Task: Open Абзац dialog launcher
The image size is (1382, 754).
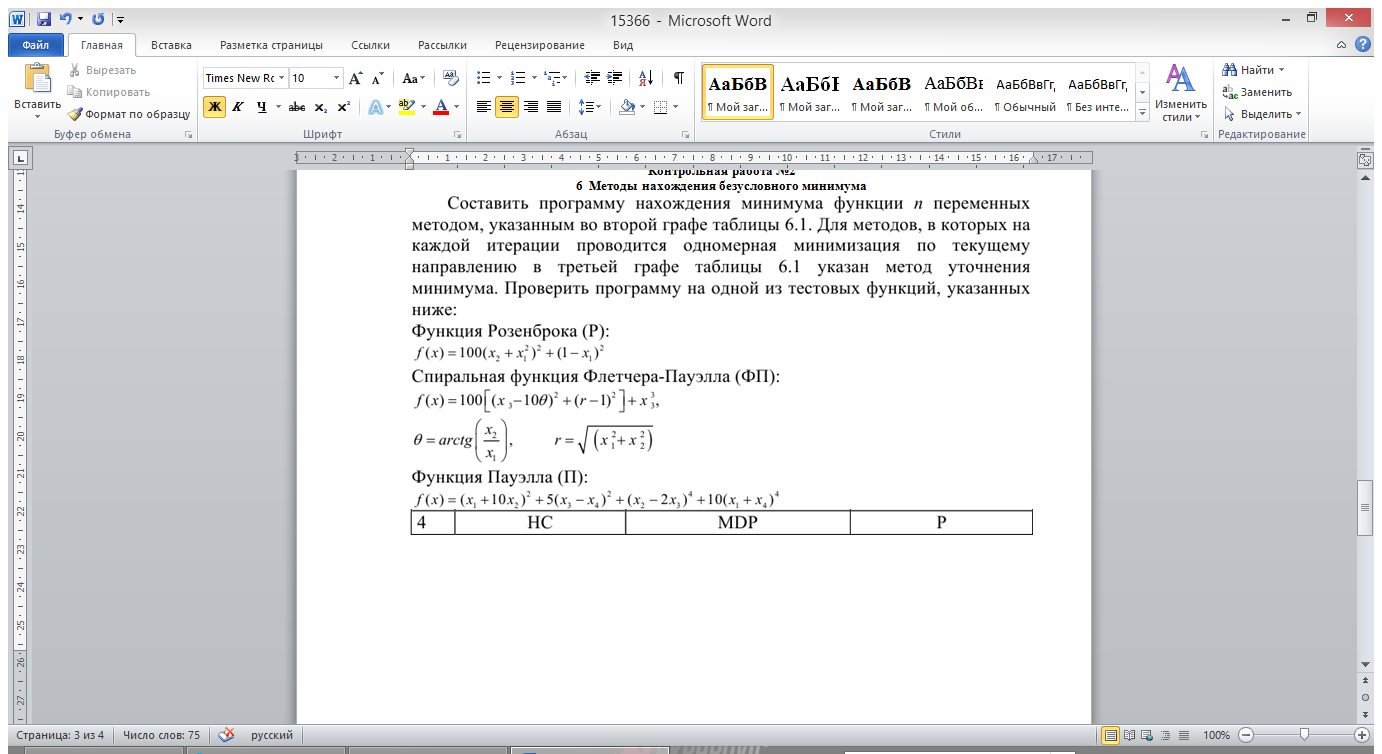Action: [685, 134]
